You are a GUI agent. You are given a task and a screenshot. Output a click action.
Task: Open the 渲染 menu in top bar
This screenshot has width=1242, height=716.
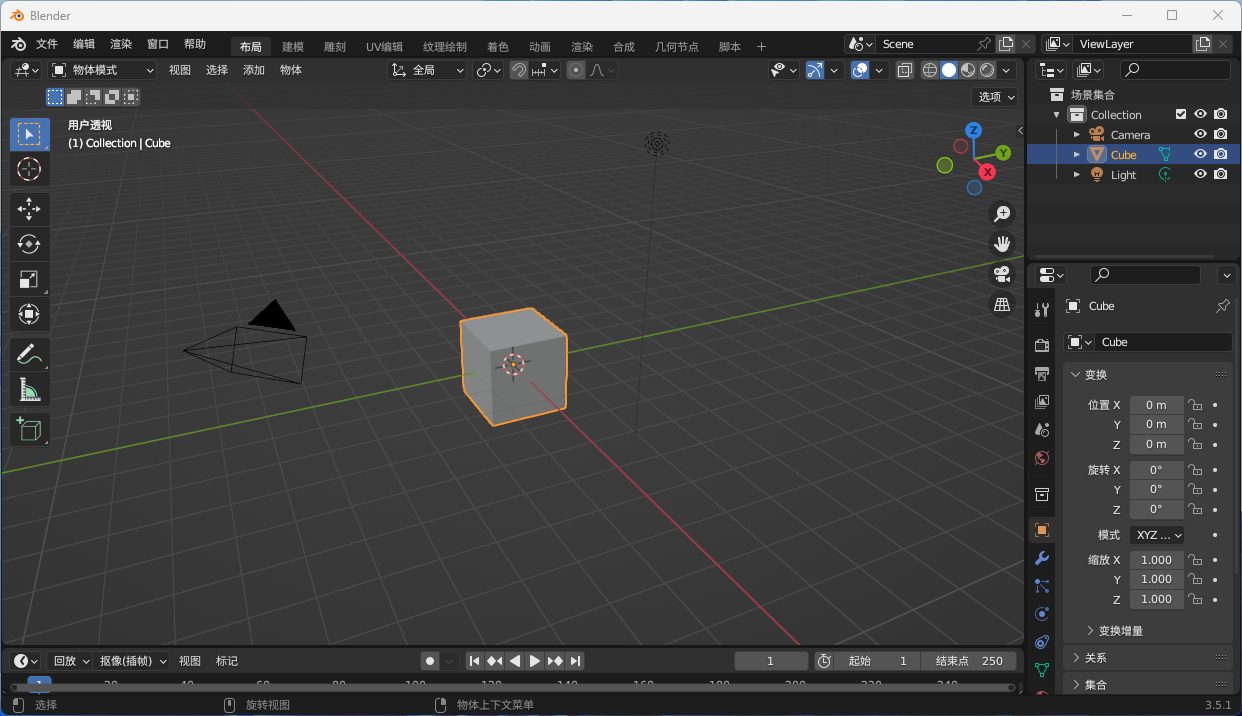pyautogui.click(x=121, y=44)
